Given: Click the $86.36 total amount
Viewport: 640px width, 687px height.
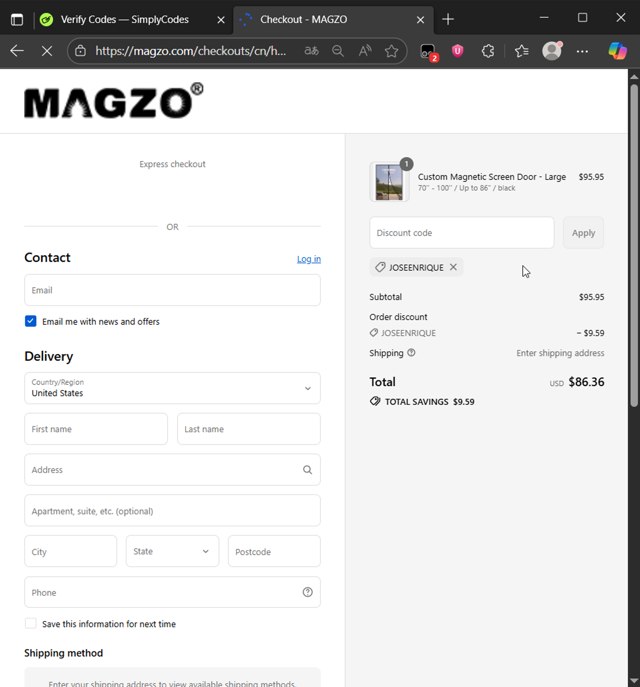Looking at the screenshot, I should 586,382.
